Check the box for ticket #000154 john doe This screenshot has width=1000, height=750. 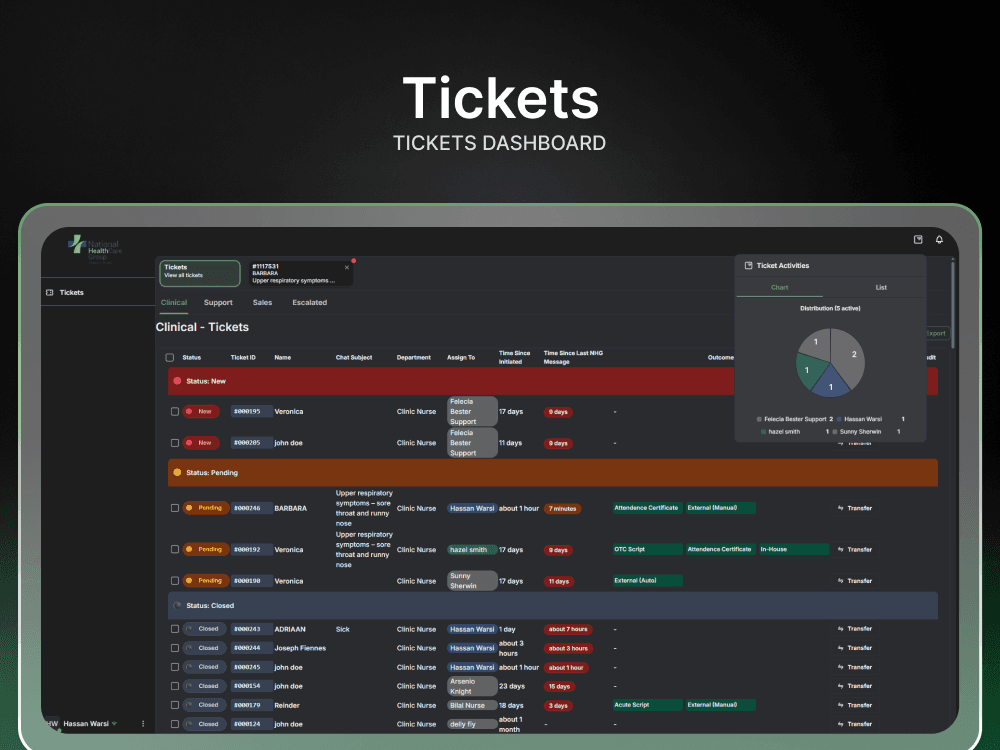coord(175,686)
